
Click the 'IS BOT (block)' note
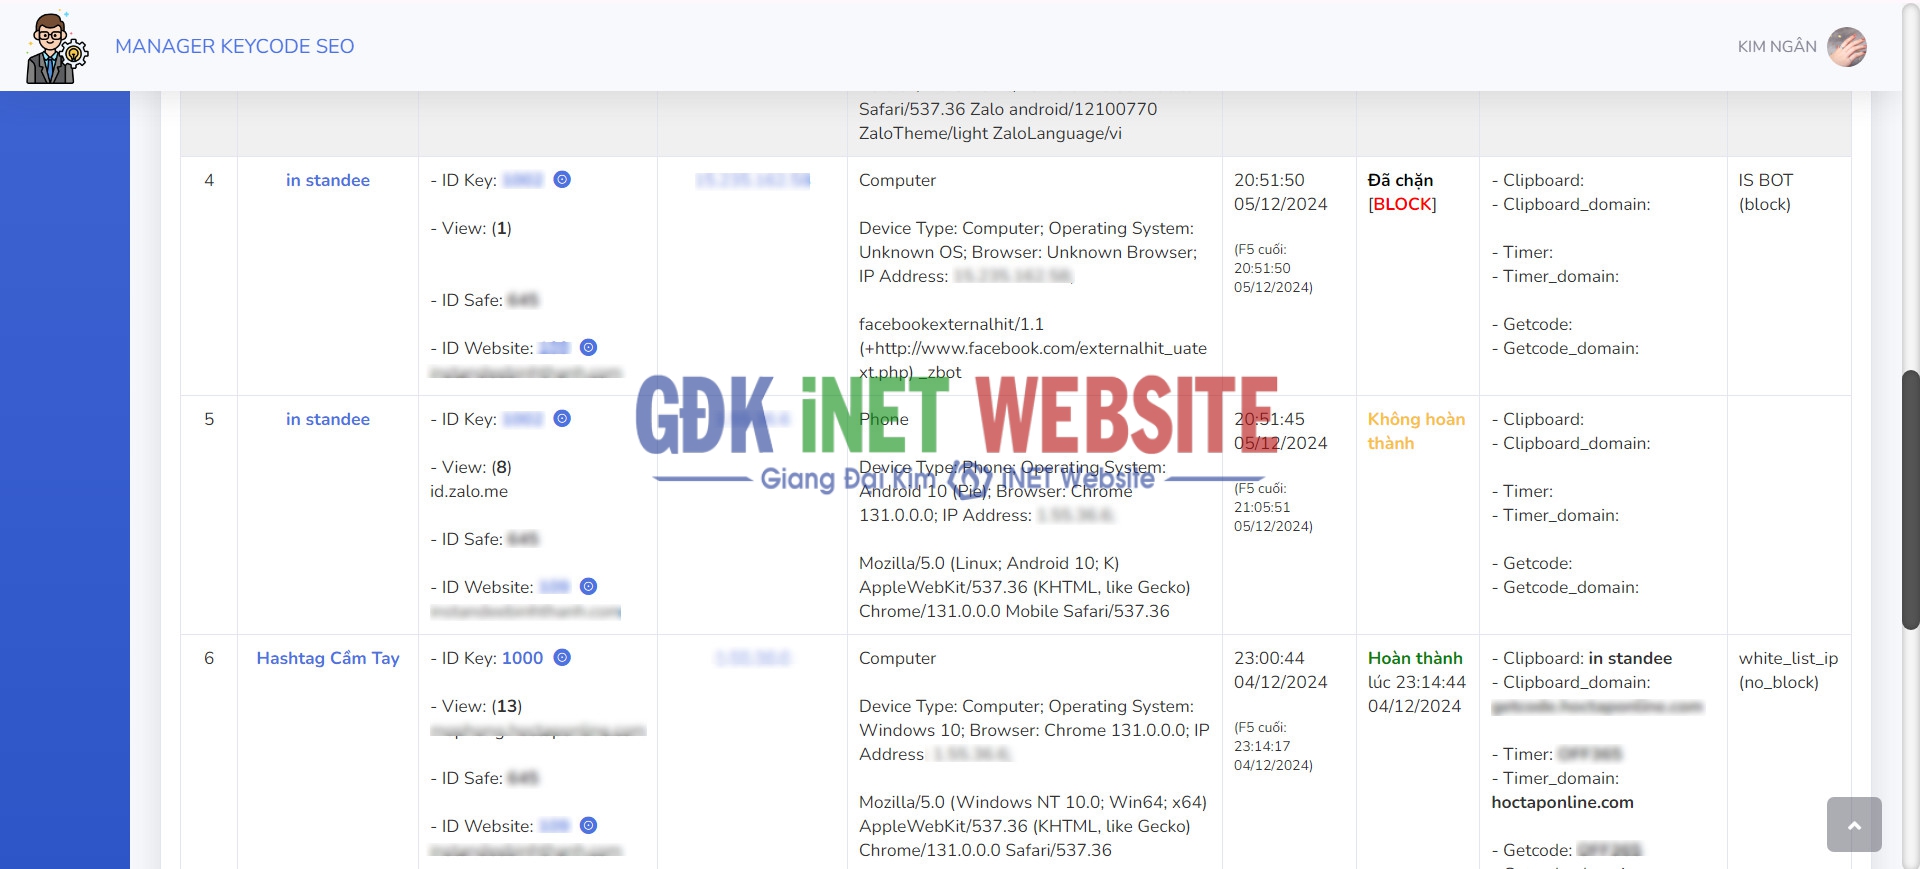1765,192
